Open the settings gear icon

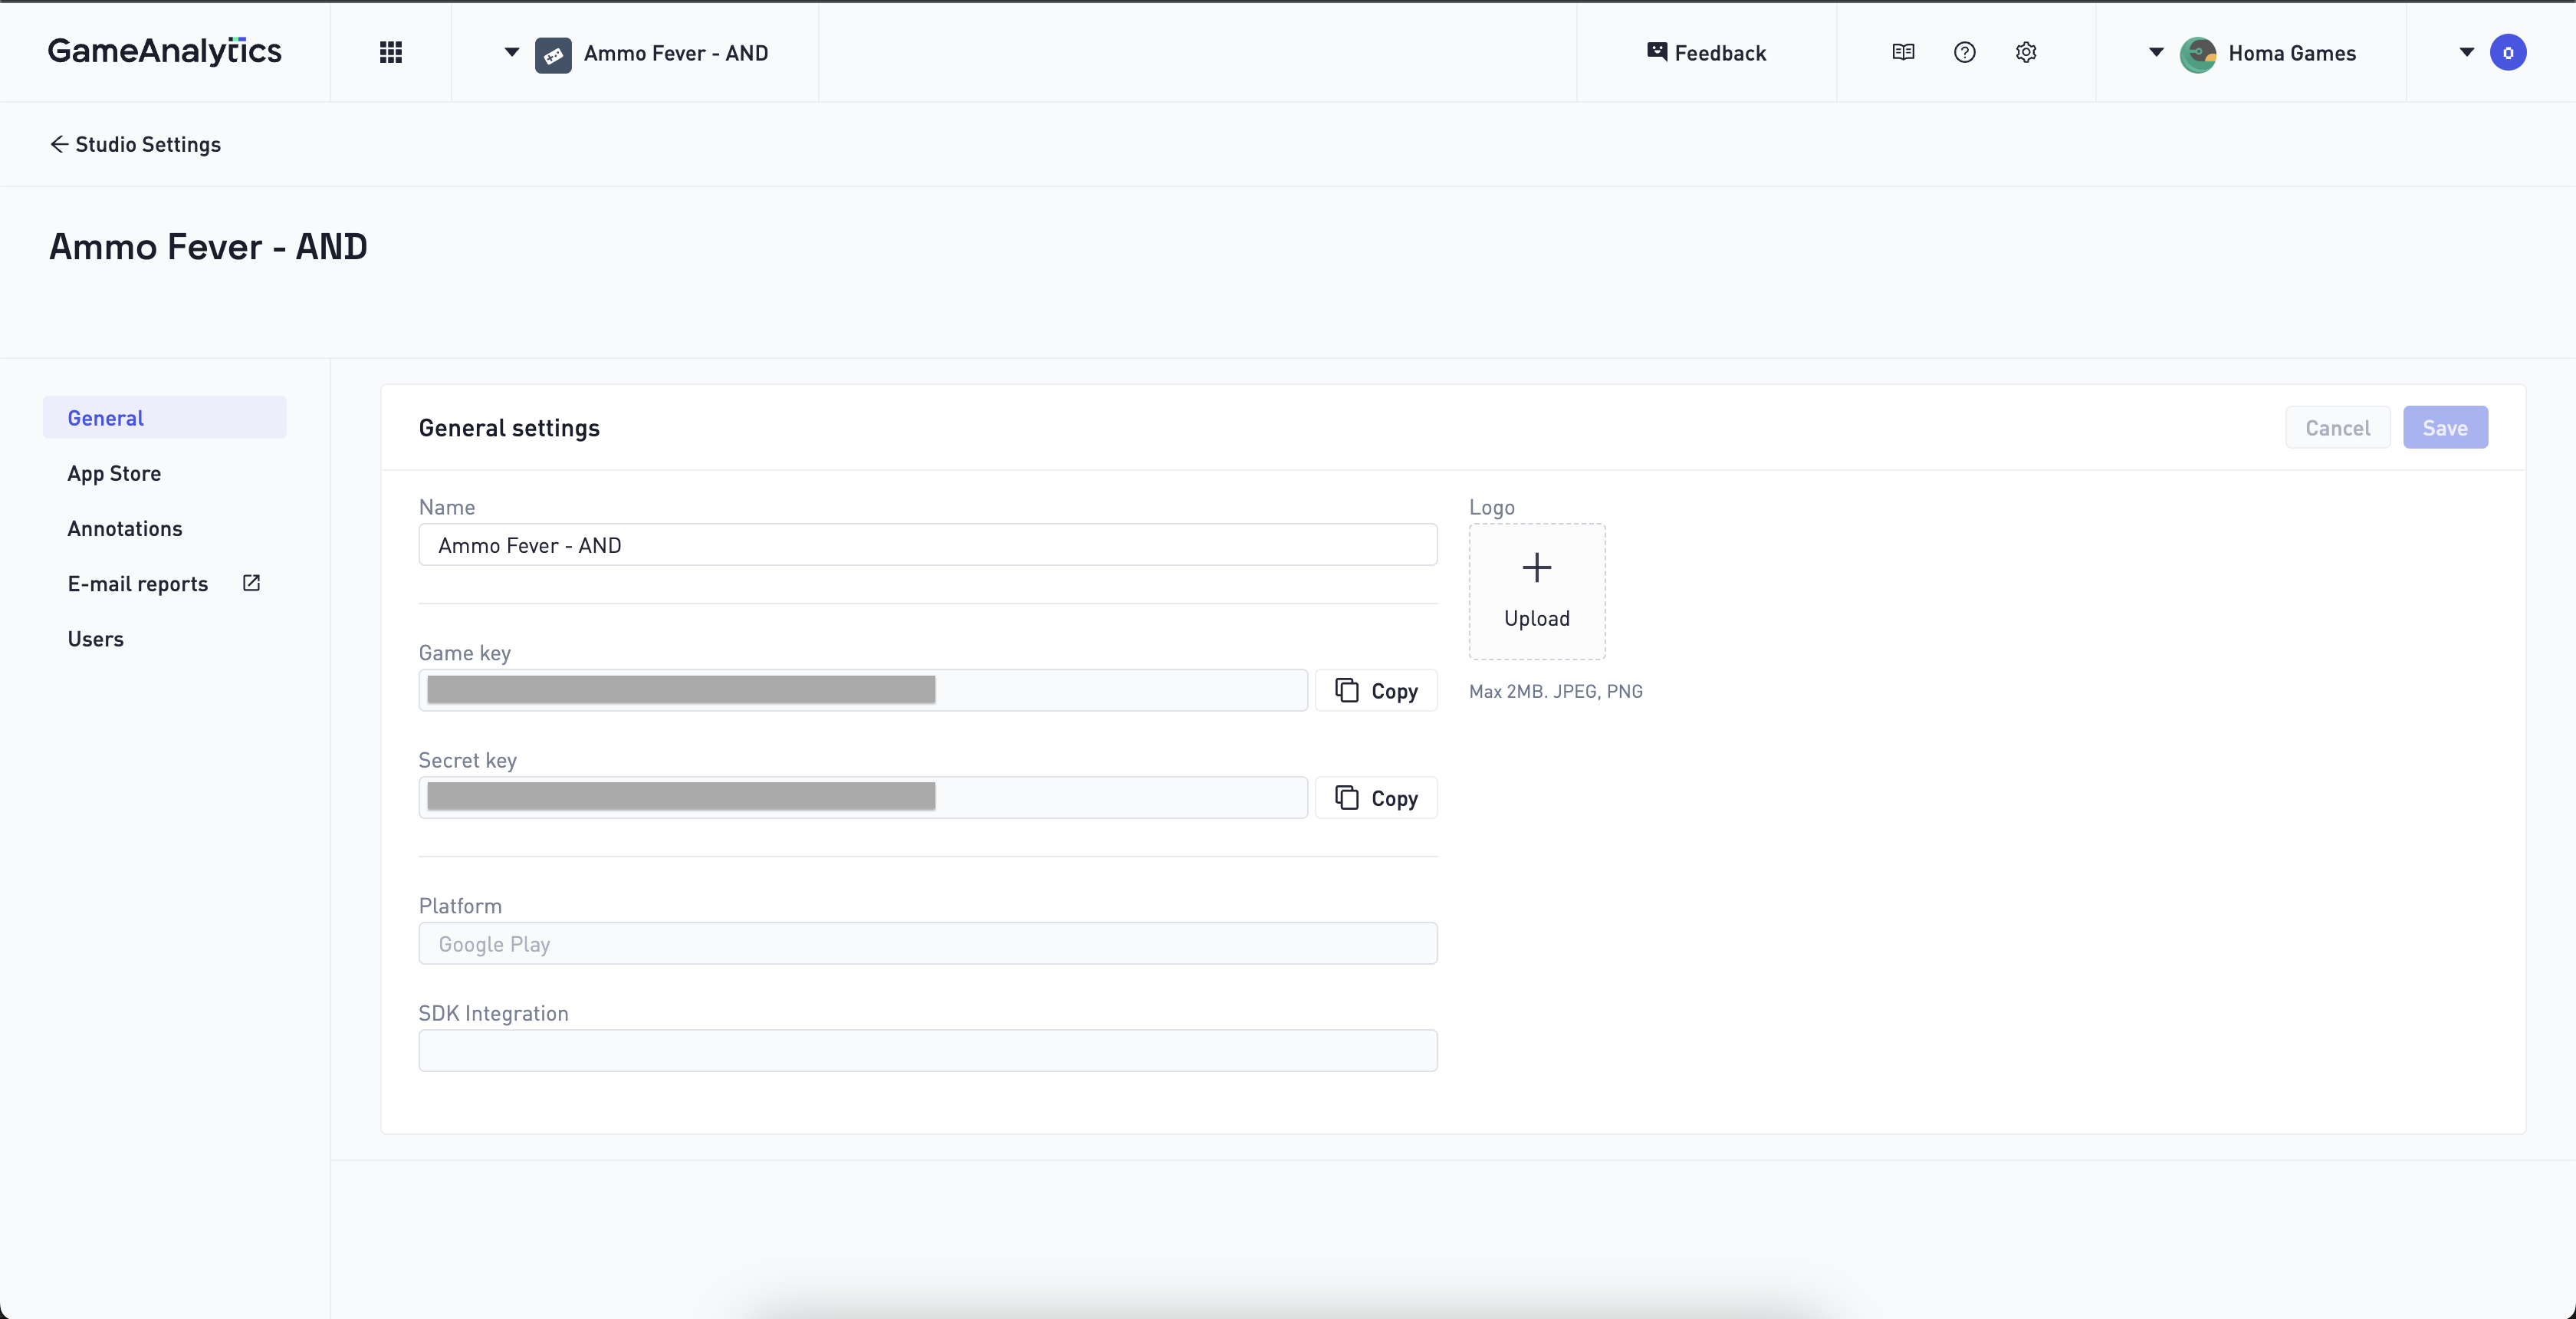2026,53
